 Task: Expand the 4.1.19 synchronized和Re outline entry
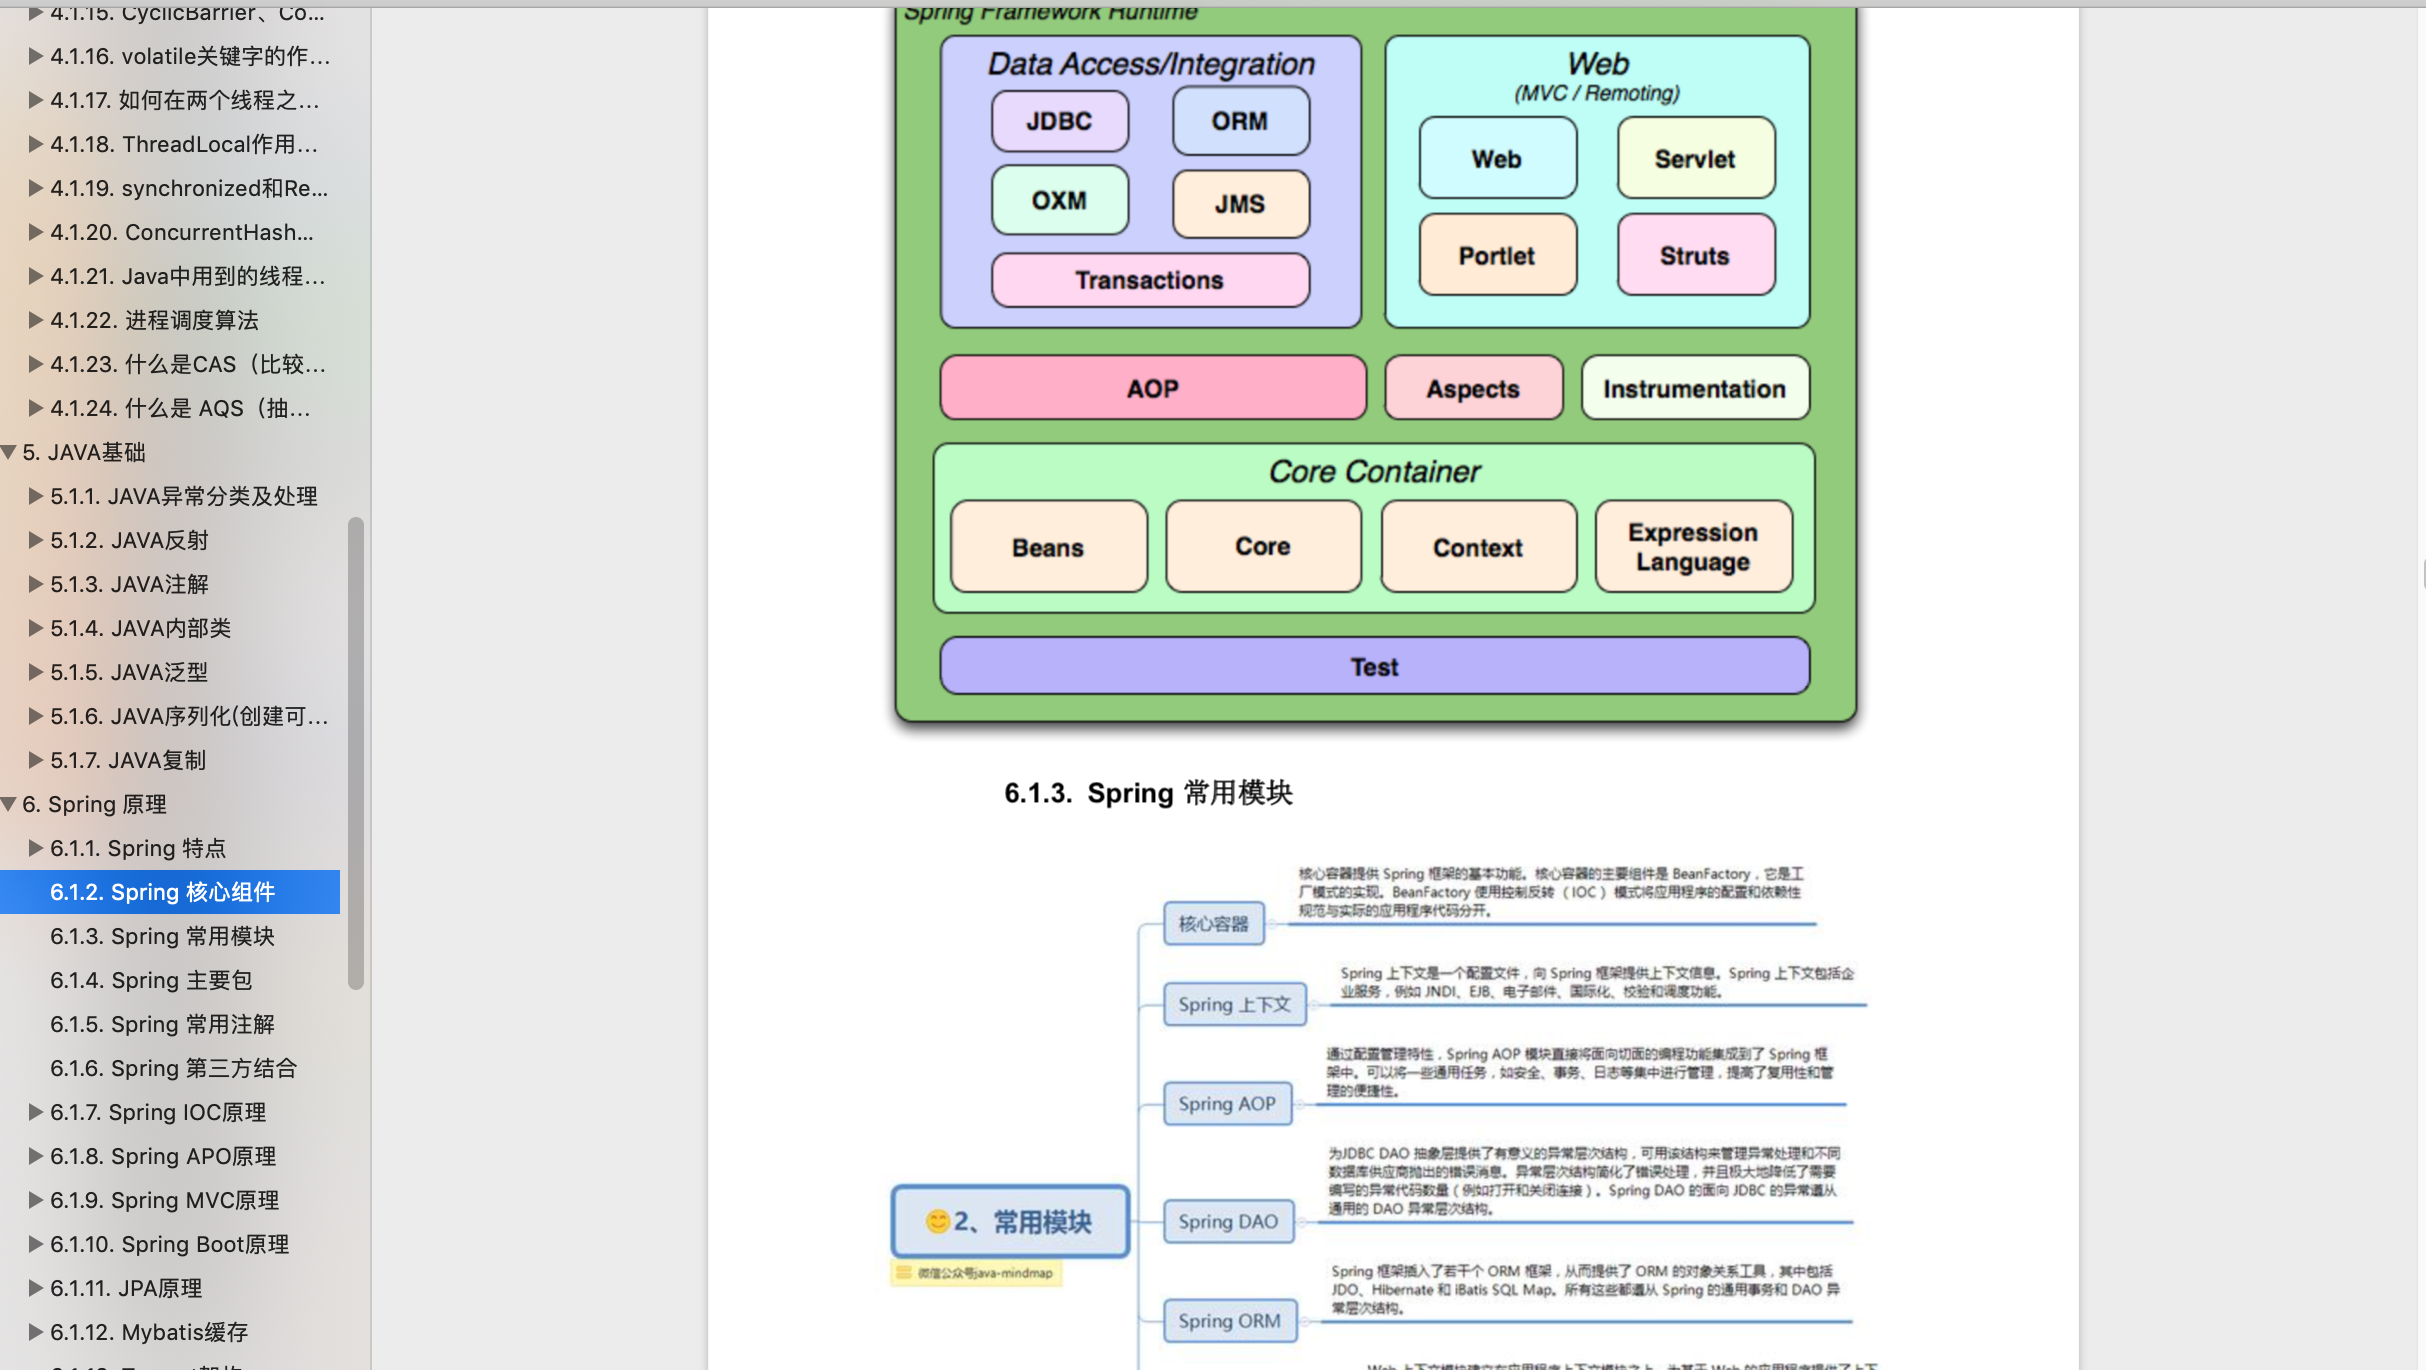[35, 188]
